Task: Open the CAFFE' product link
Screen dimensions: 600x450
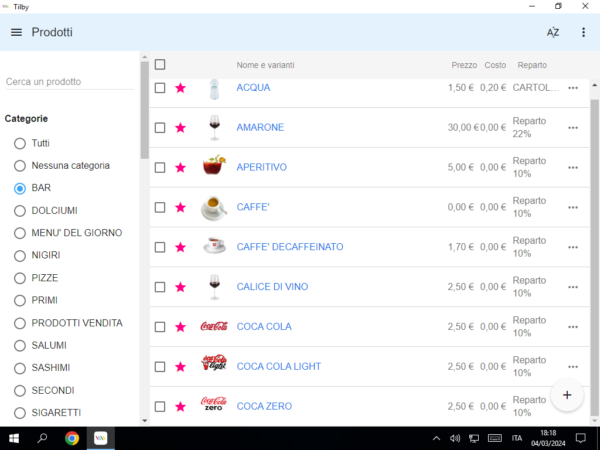Action: (x=254, y=207)
